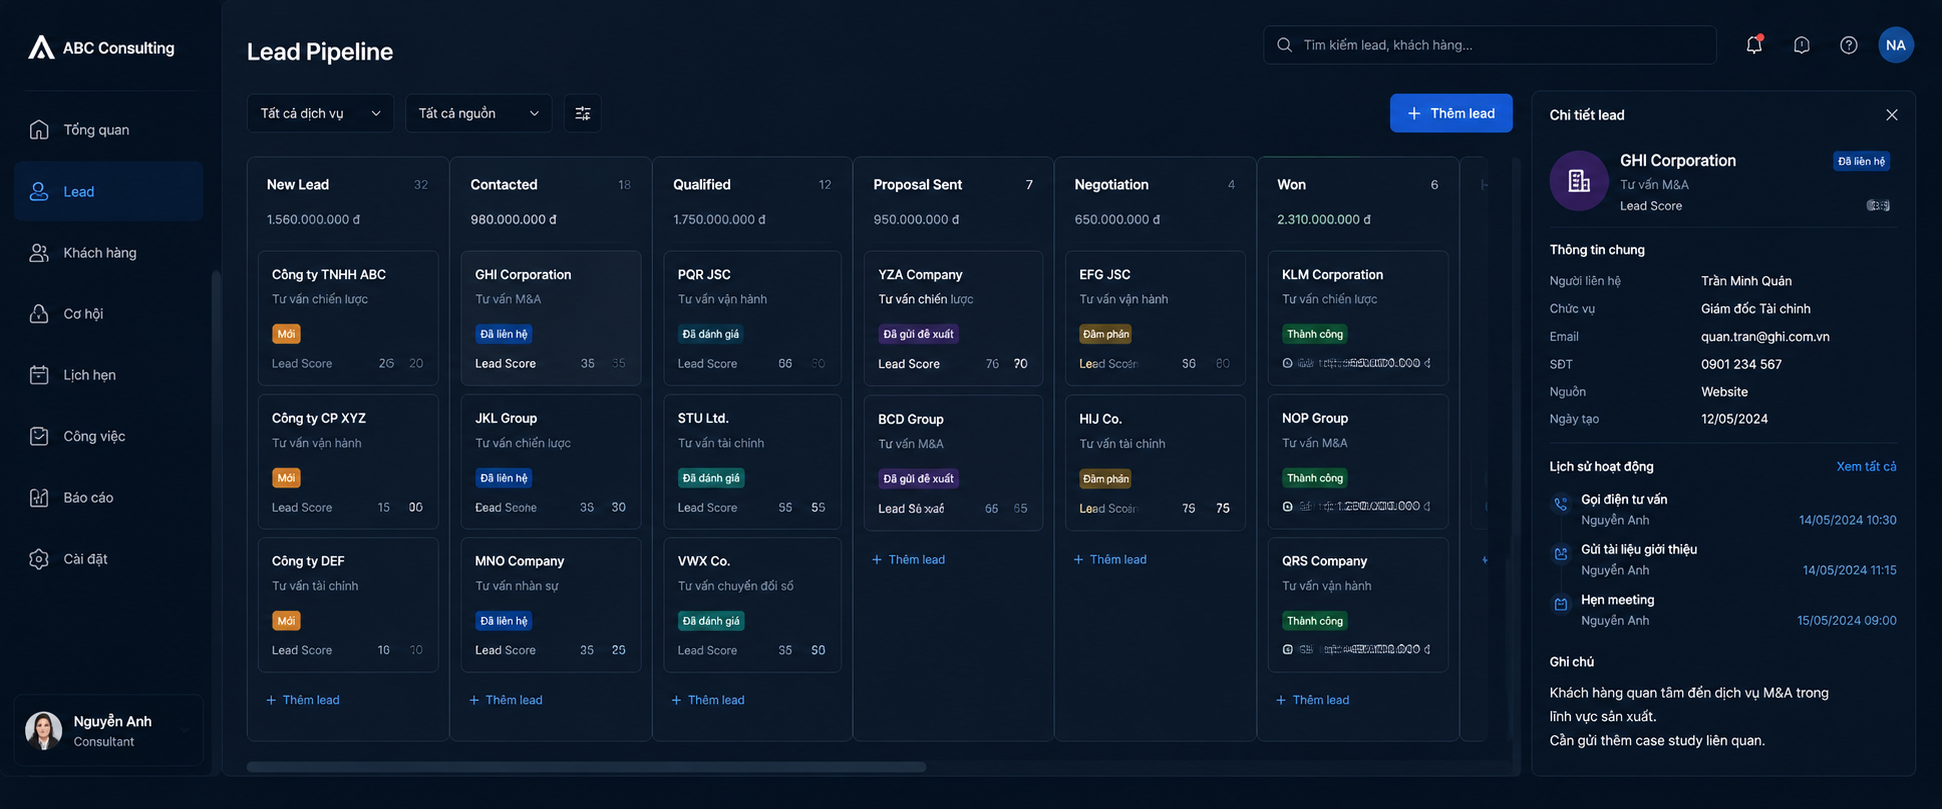
Task: Click Thêm lead under Proposal Sent column
Action: coord(908,559)
